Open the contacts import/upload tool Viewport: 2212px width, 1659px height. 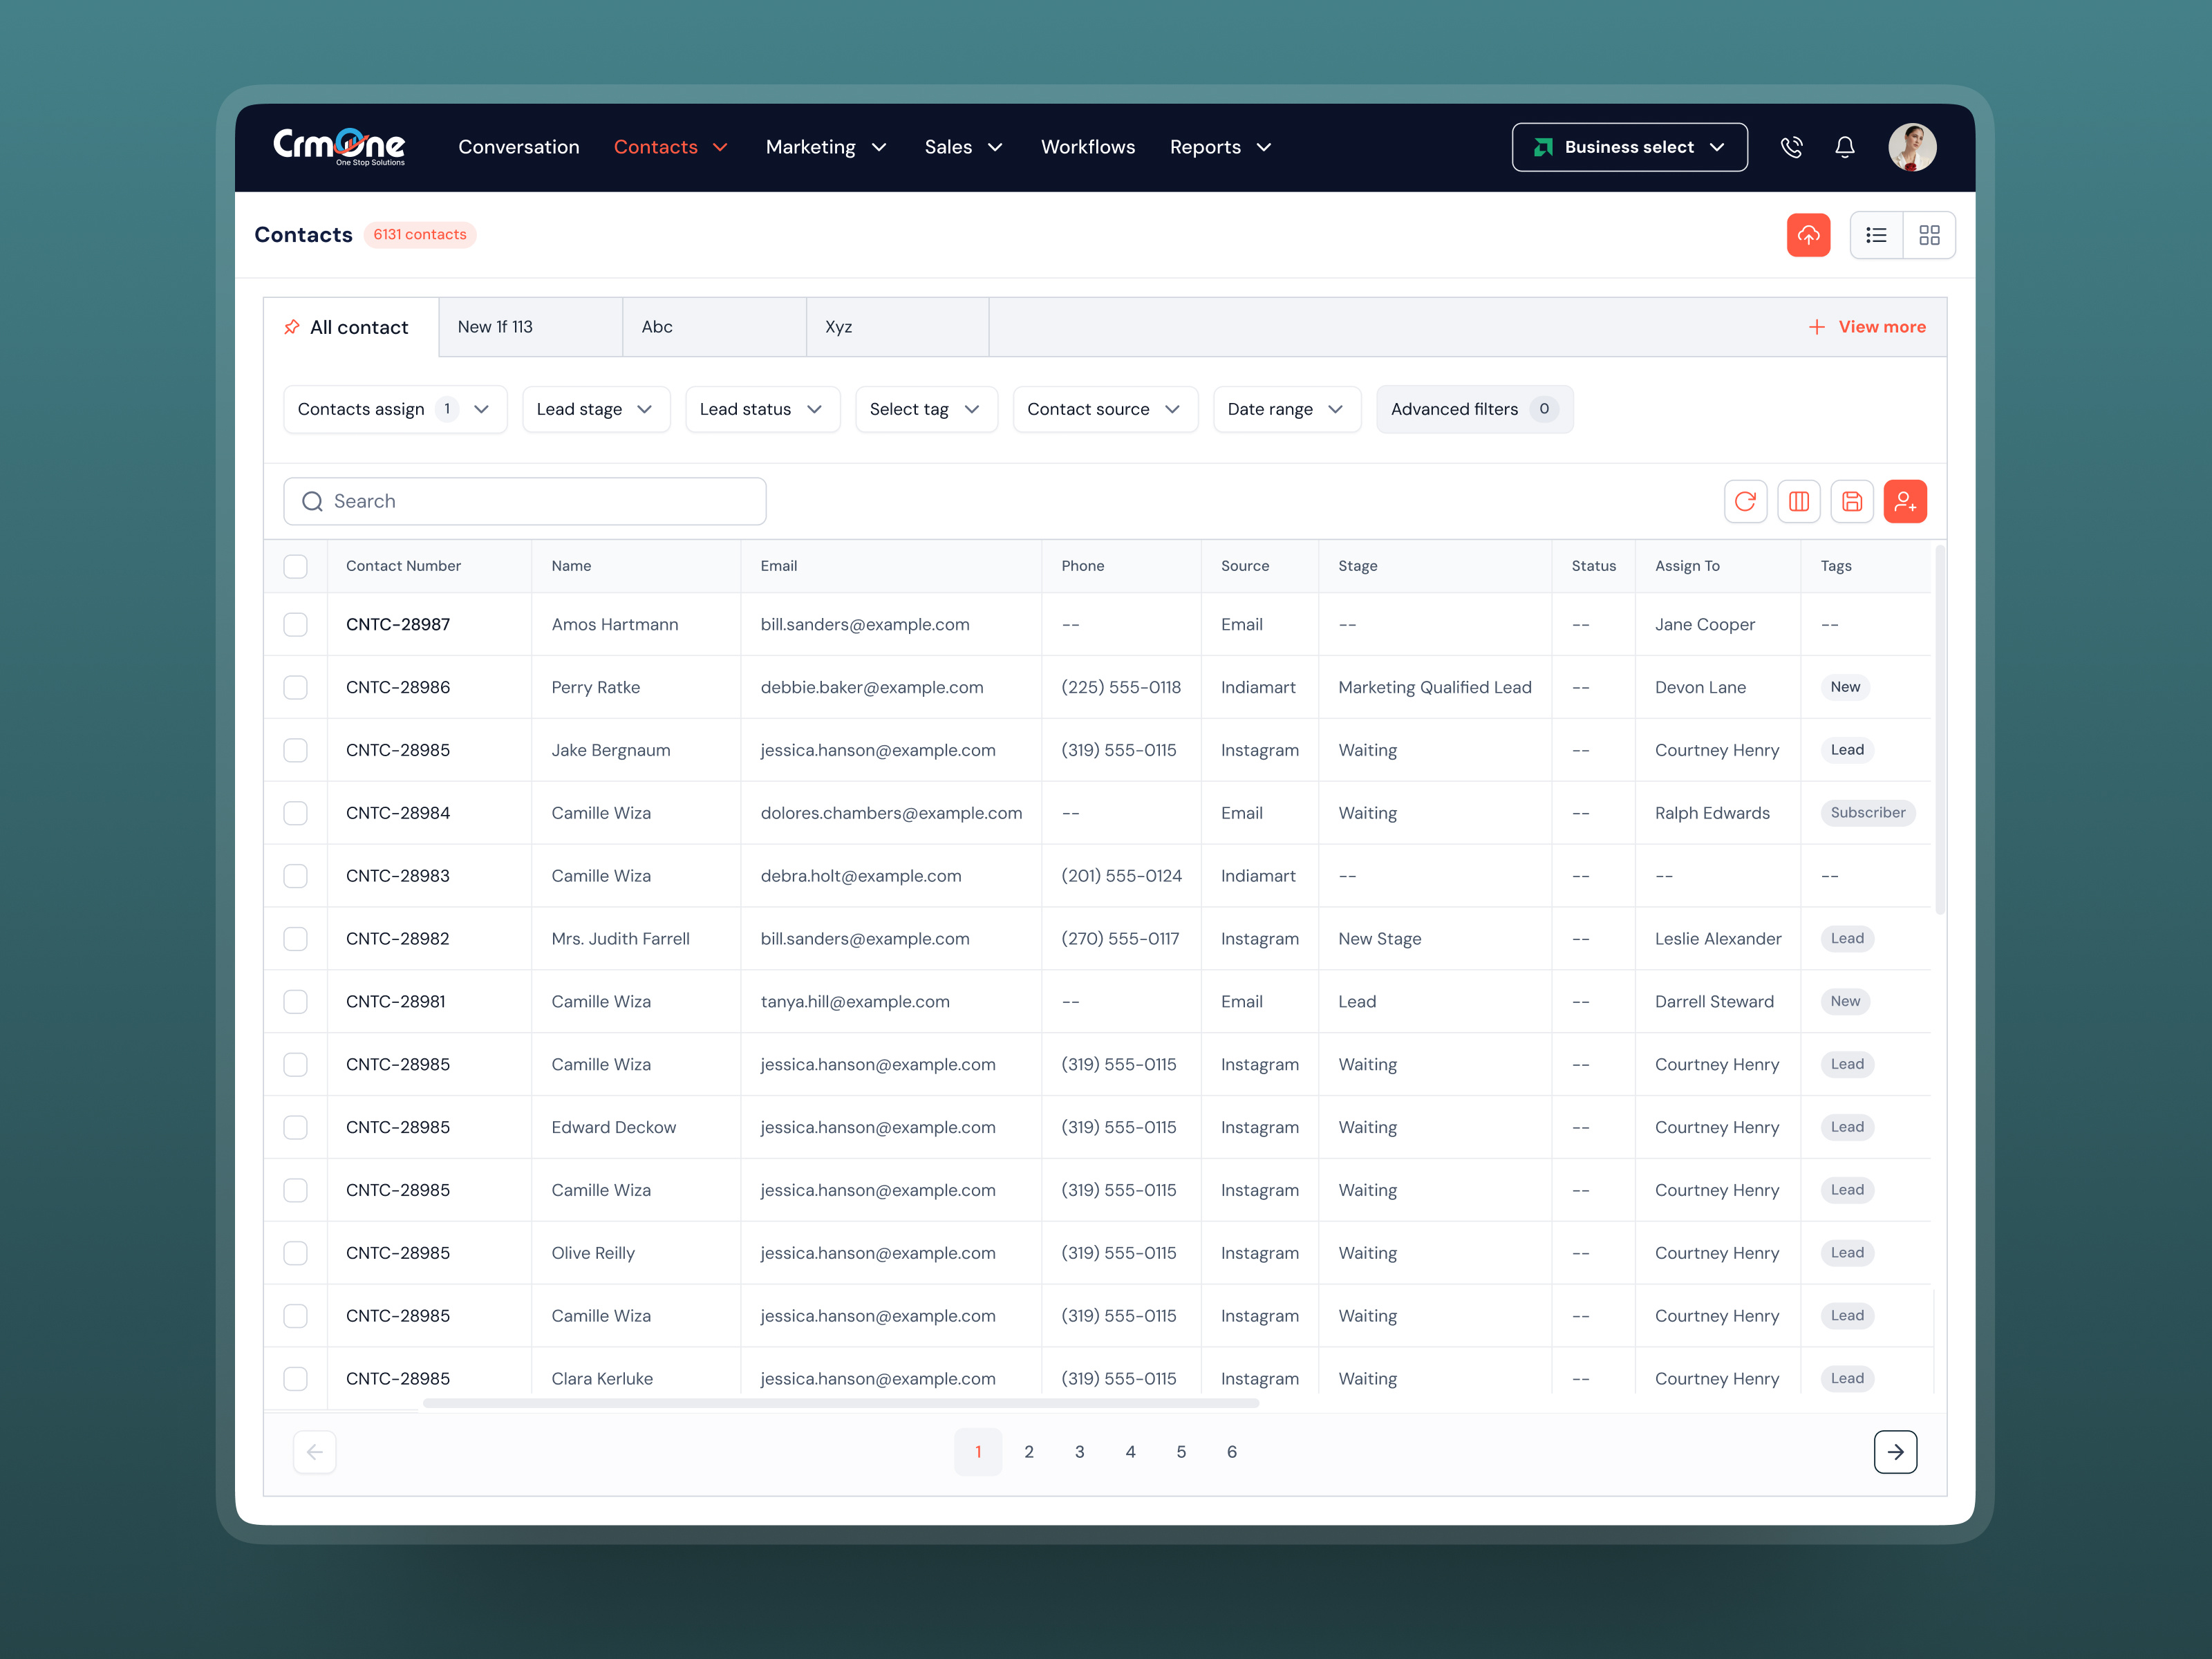tap(1810, 235)
